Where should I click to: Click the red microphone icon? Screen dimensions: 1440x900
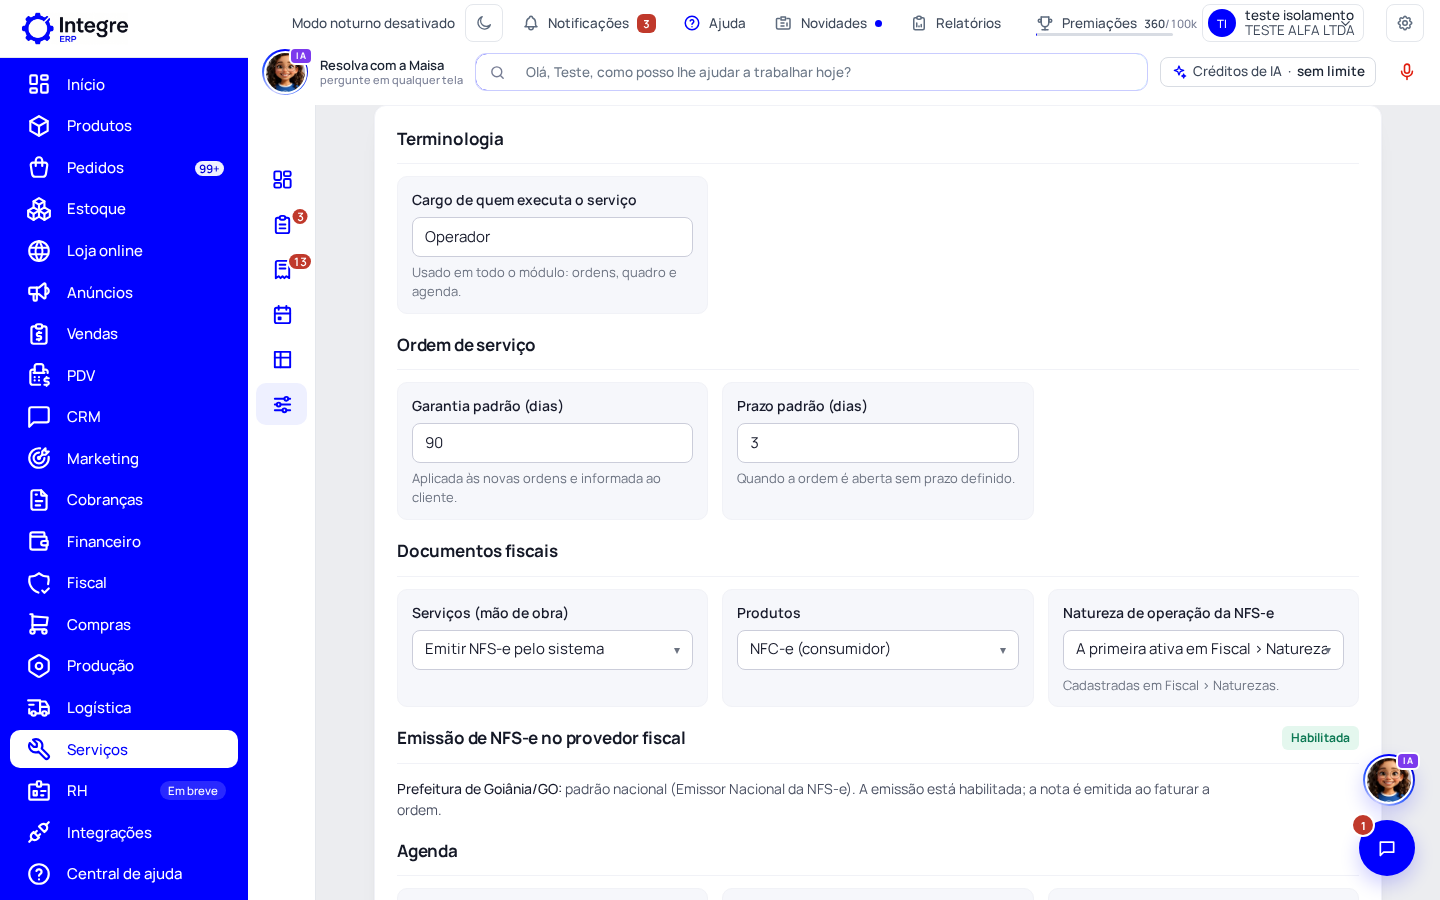pyautogui.click(x=1407, y=72)
